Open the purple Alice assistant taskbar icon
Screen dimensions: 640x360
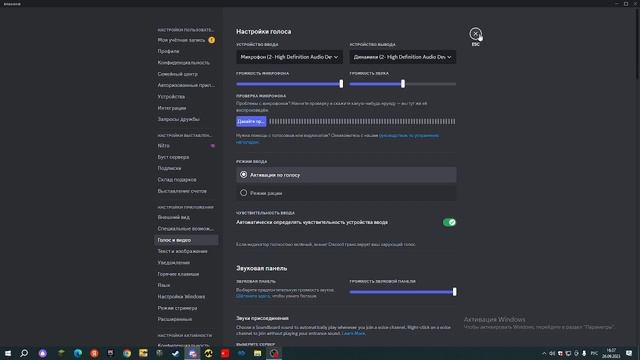(x=42, y=353)
